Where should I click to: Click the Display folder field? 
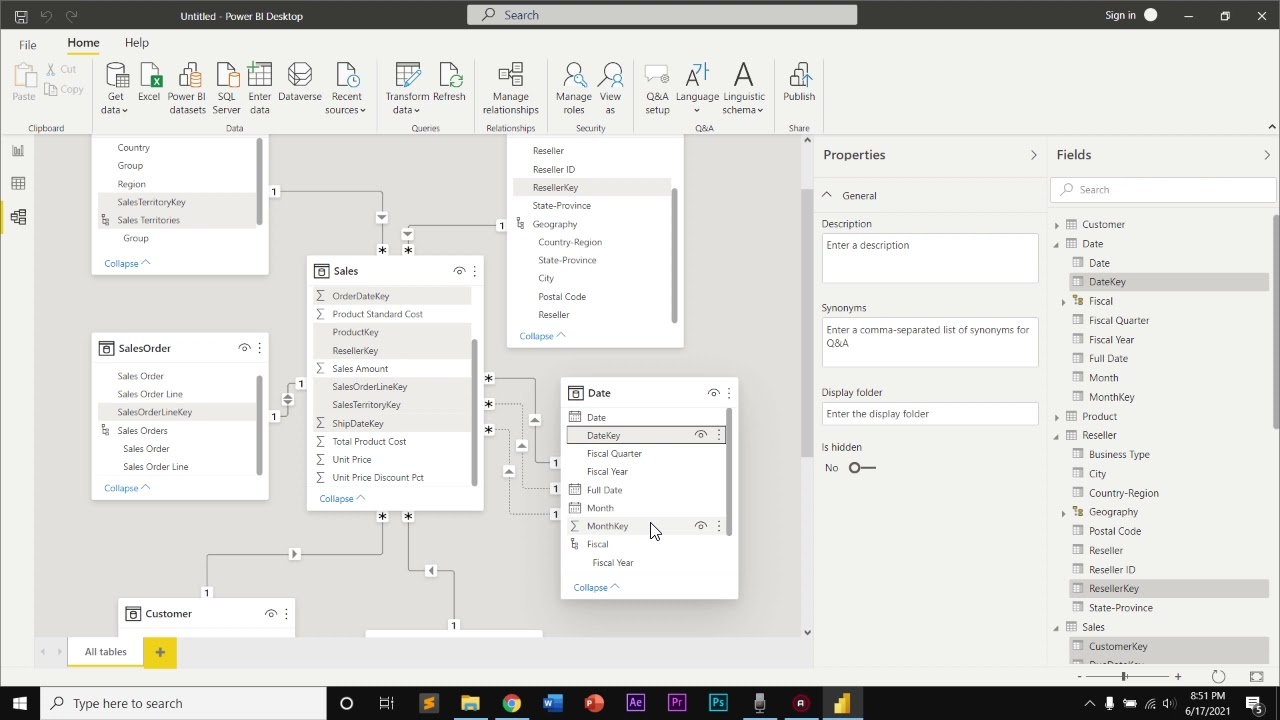930,414
